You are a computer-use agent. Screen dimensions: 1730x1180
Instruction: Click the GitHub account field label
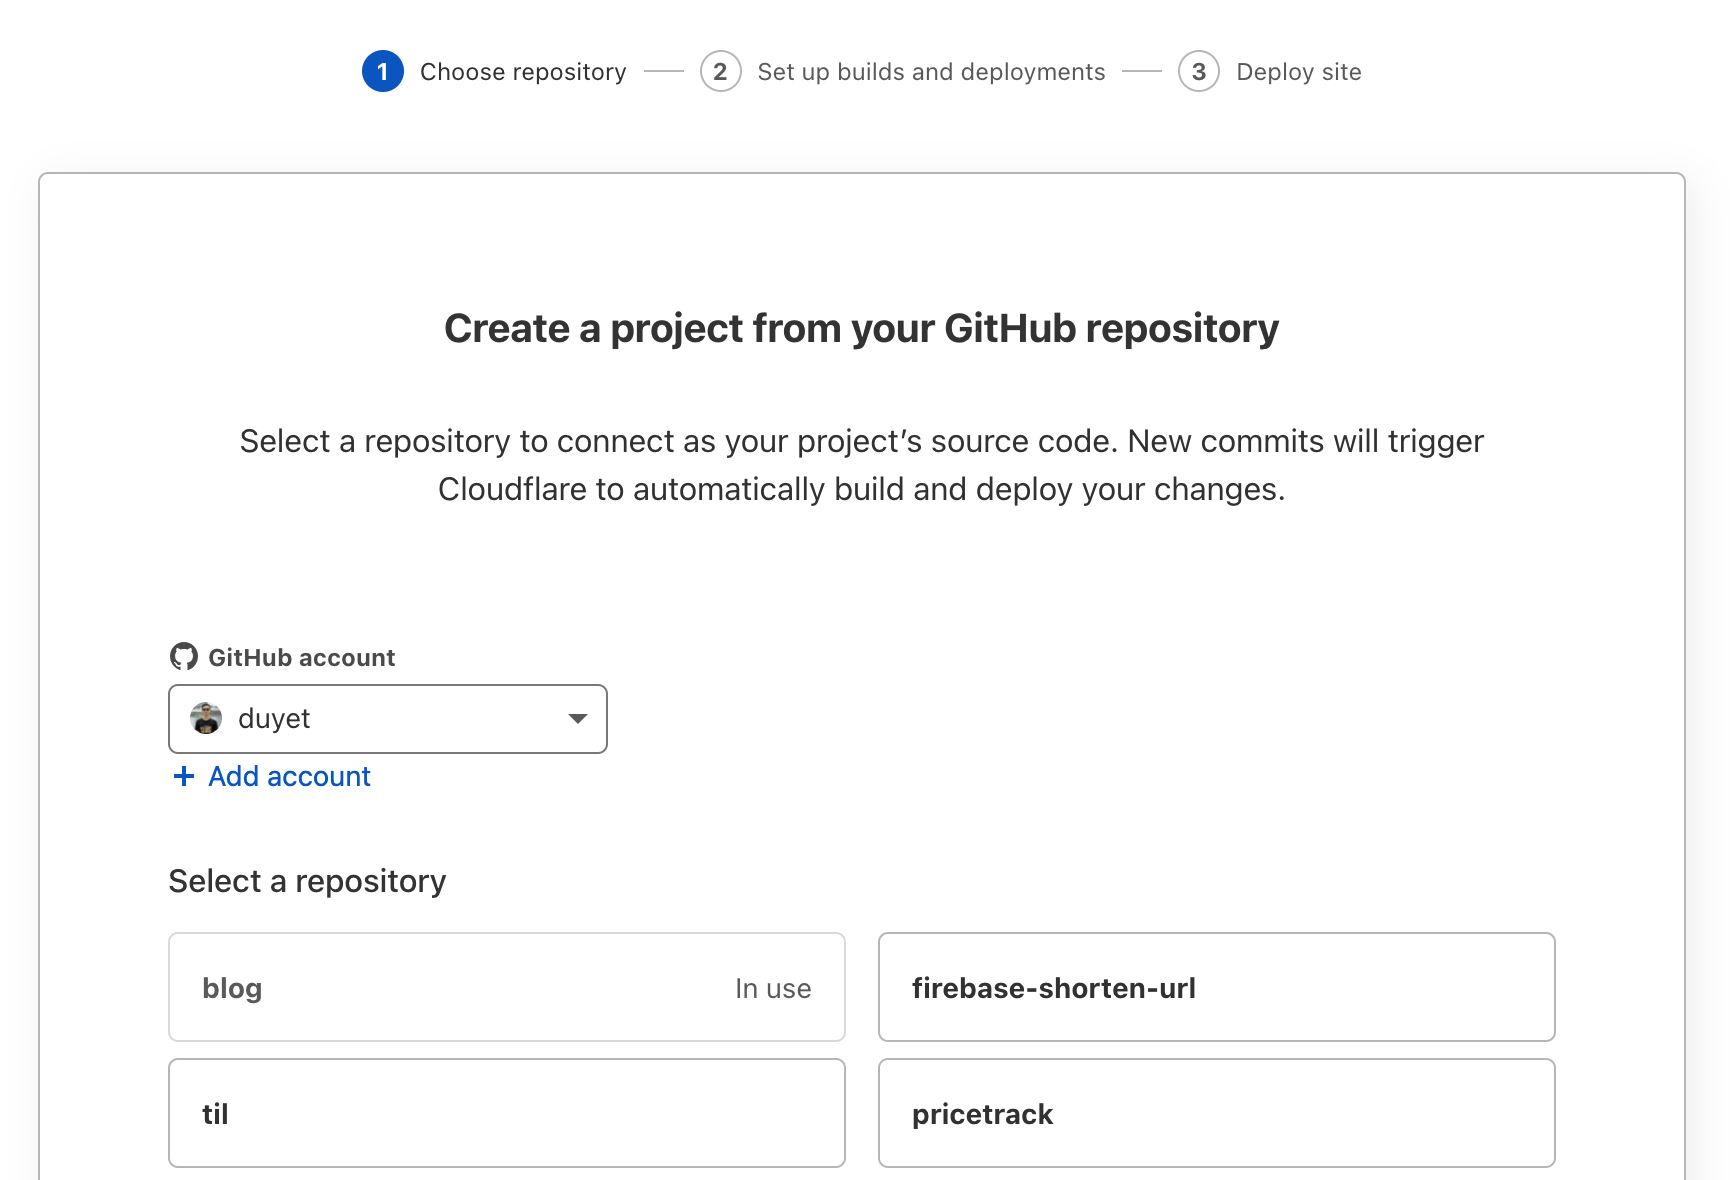pos(301,658)
